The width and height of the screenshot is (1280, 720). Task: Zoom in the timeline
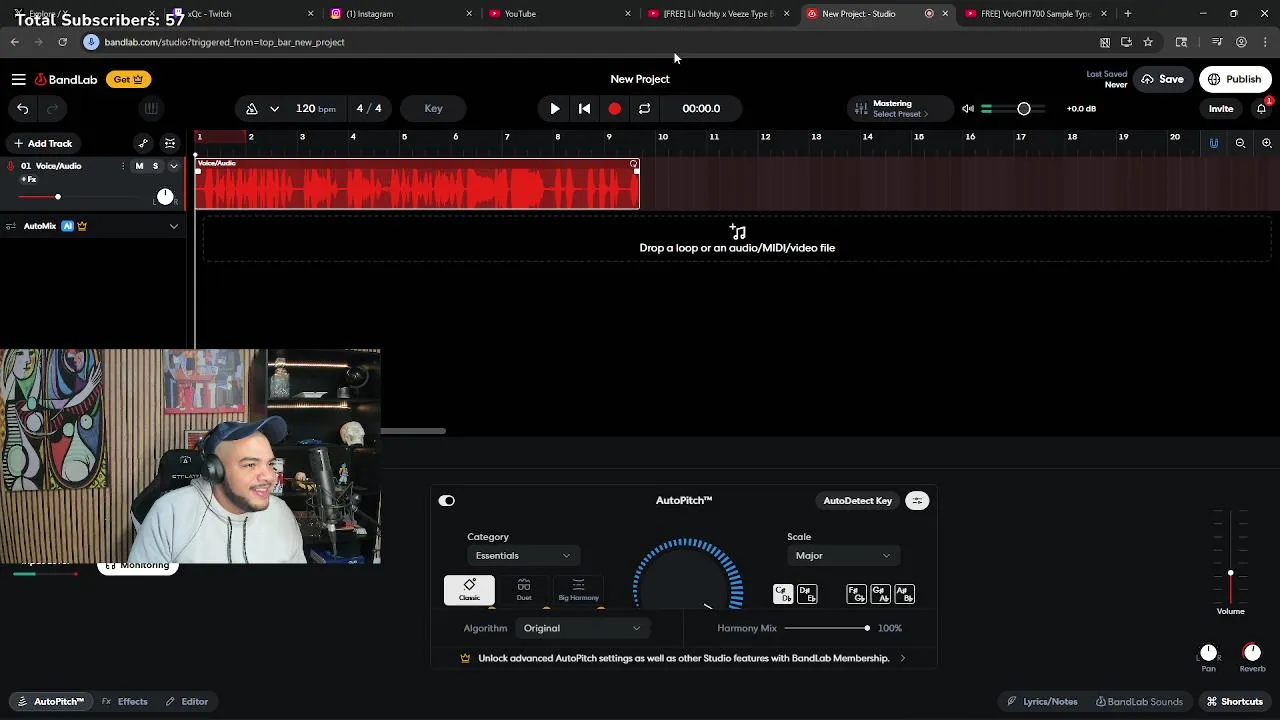coord(1266,144)
